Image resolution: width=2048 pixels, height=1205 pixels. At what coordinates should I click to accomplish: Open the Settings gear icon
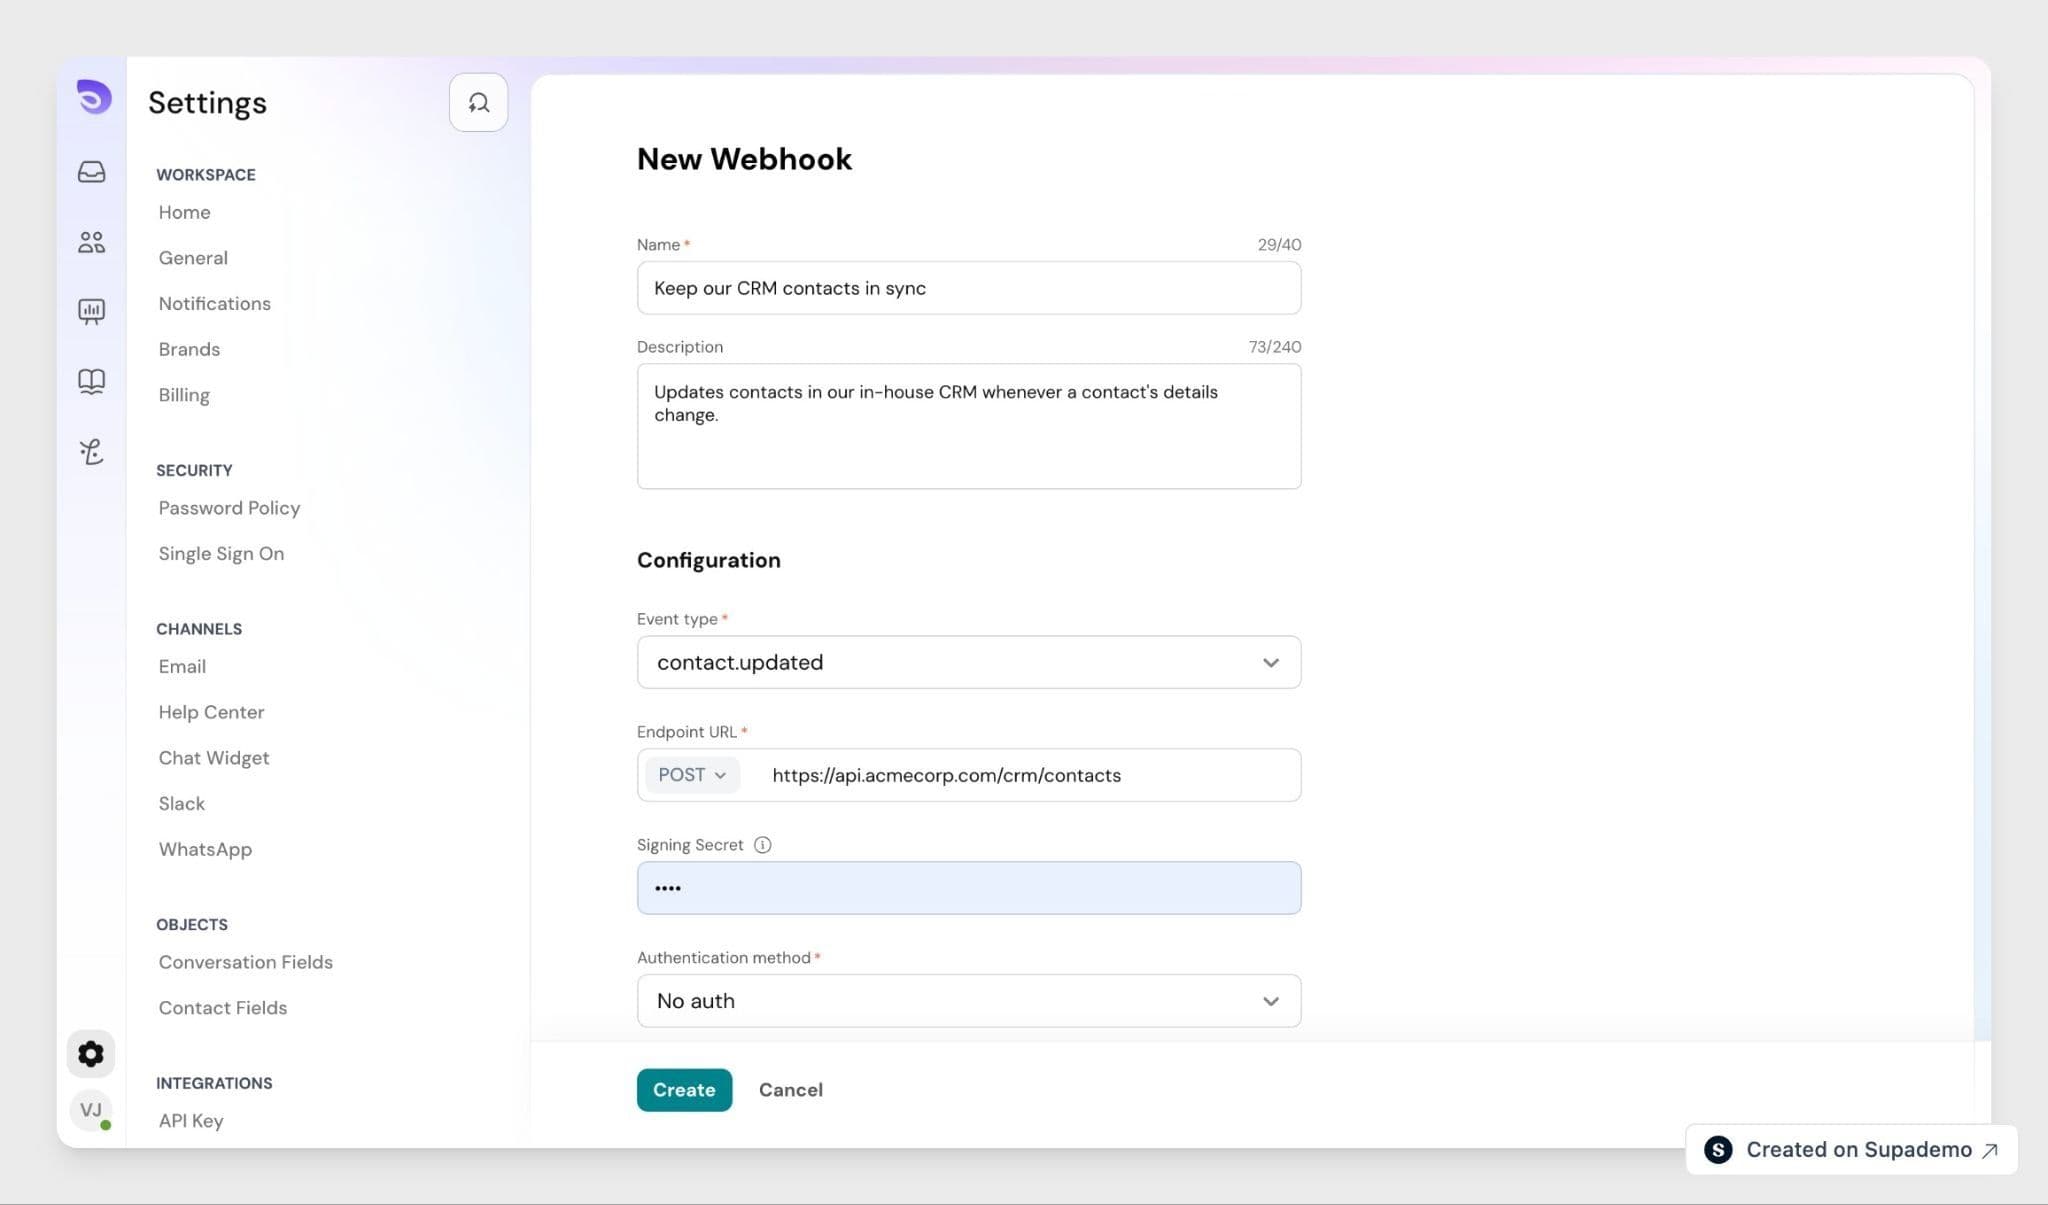point(91,1054)
